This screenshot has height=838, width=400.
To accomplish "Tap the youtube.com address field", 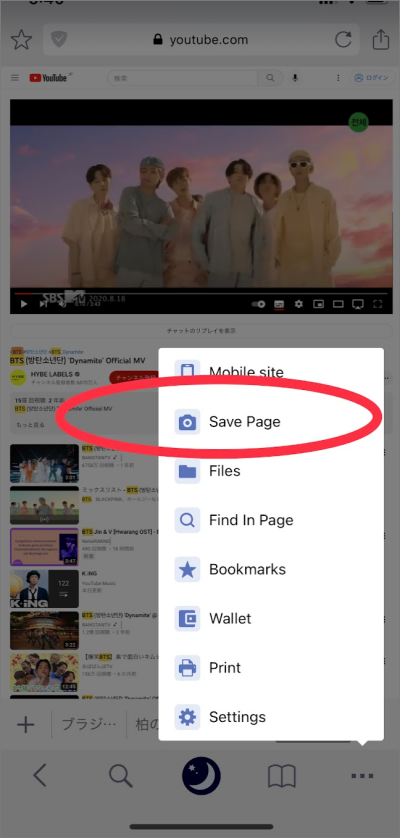I will pyautogui.click(x=201, y=40).
